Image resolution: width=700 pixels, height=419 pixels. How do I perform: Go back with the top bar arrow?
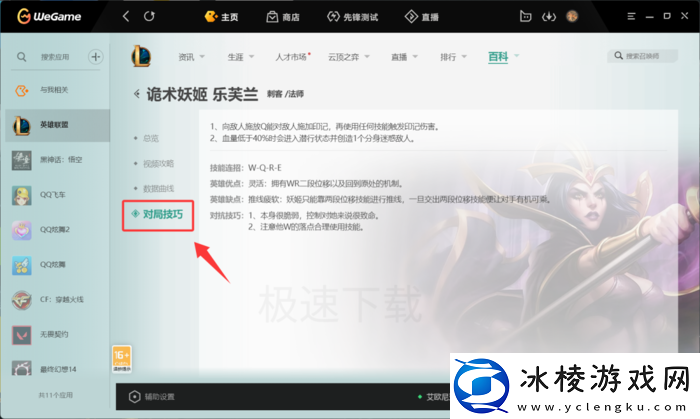(x=126, y=17)
